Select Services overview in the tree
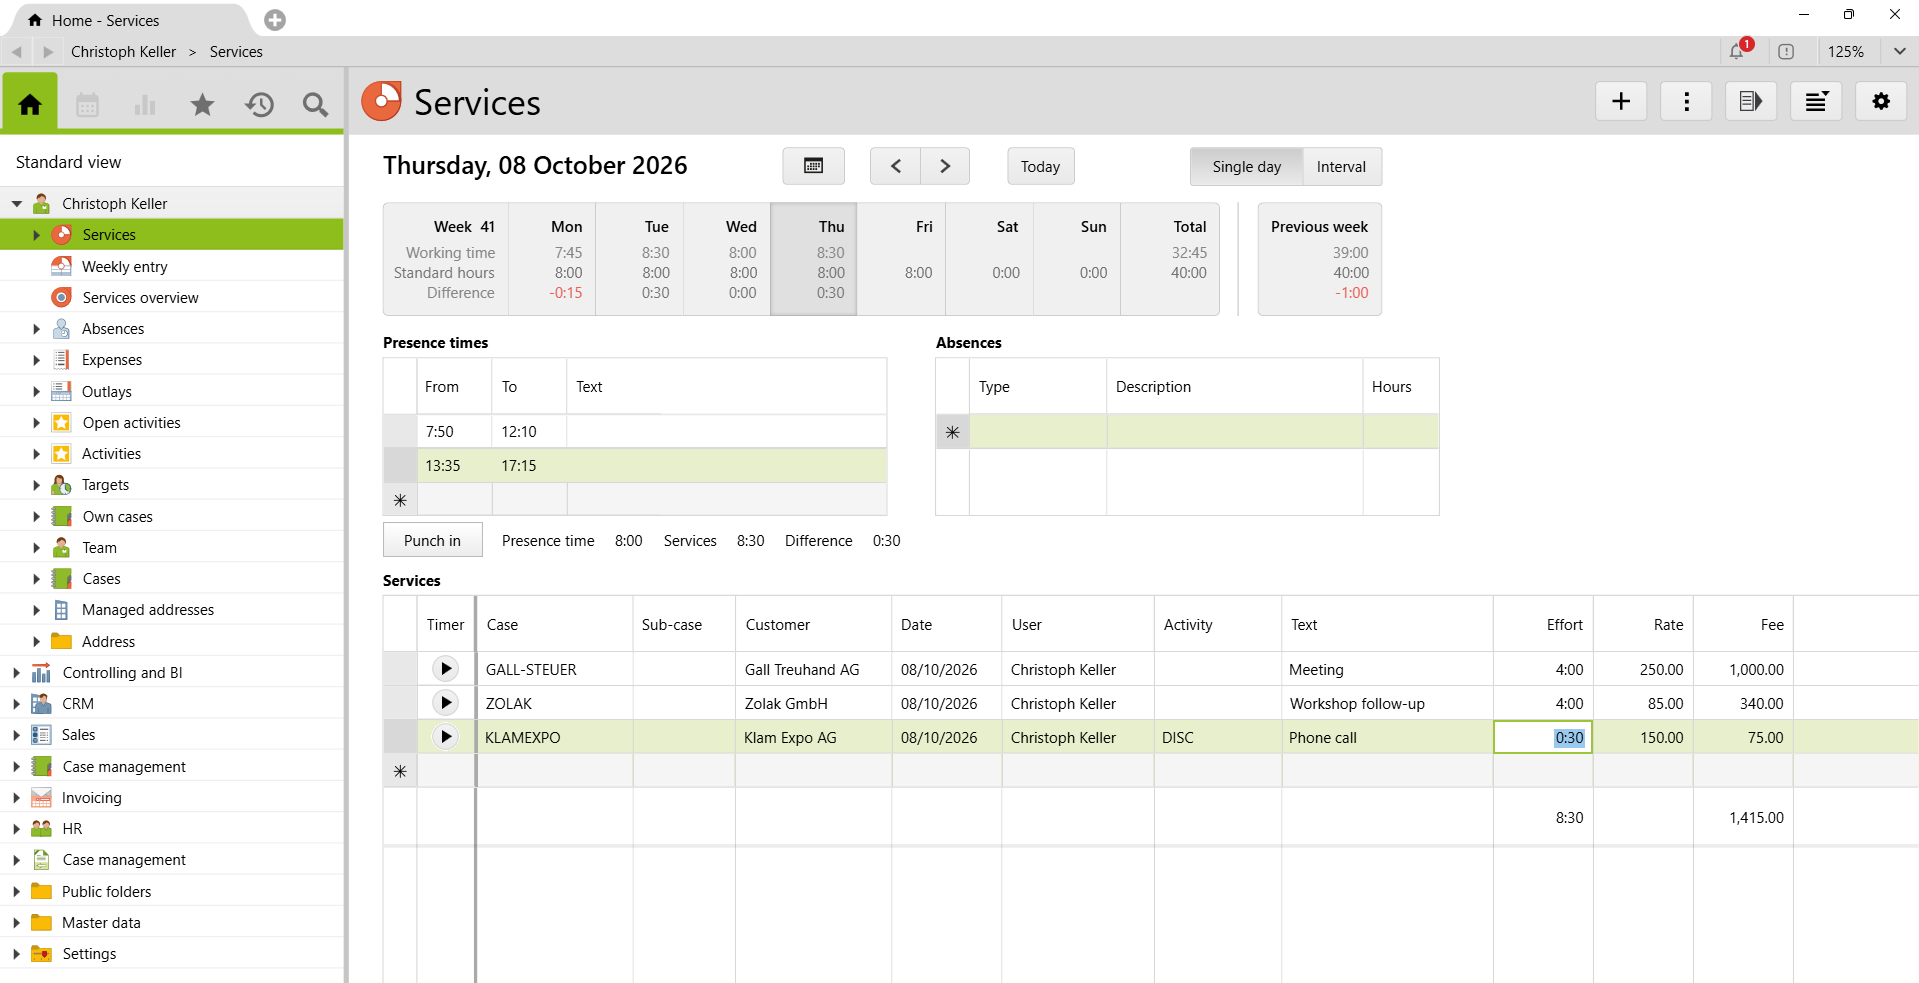Image resolution: width=1919 pixels, height=983 pixels. [x=140, y=297]
